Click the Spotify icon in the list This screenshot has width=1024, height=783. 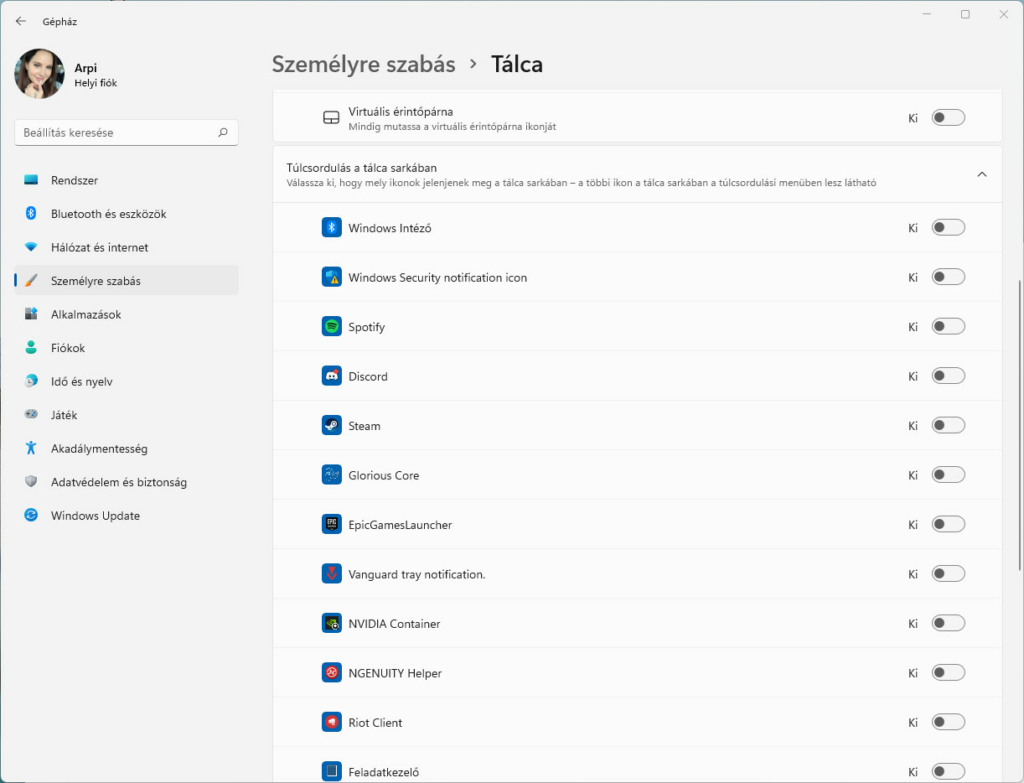tap(332, 327)
